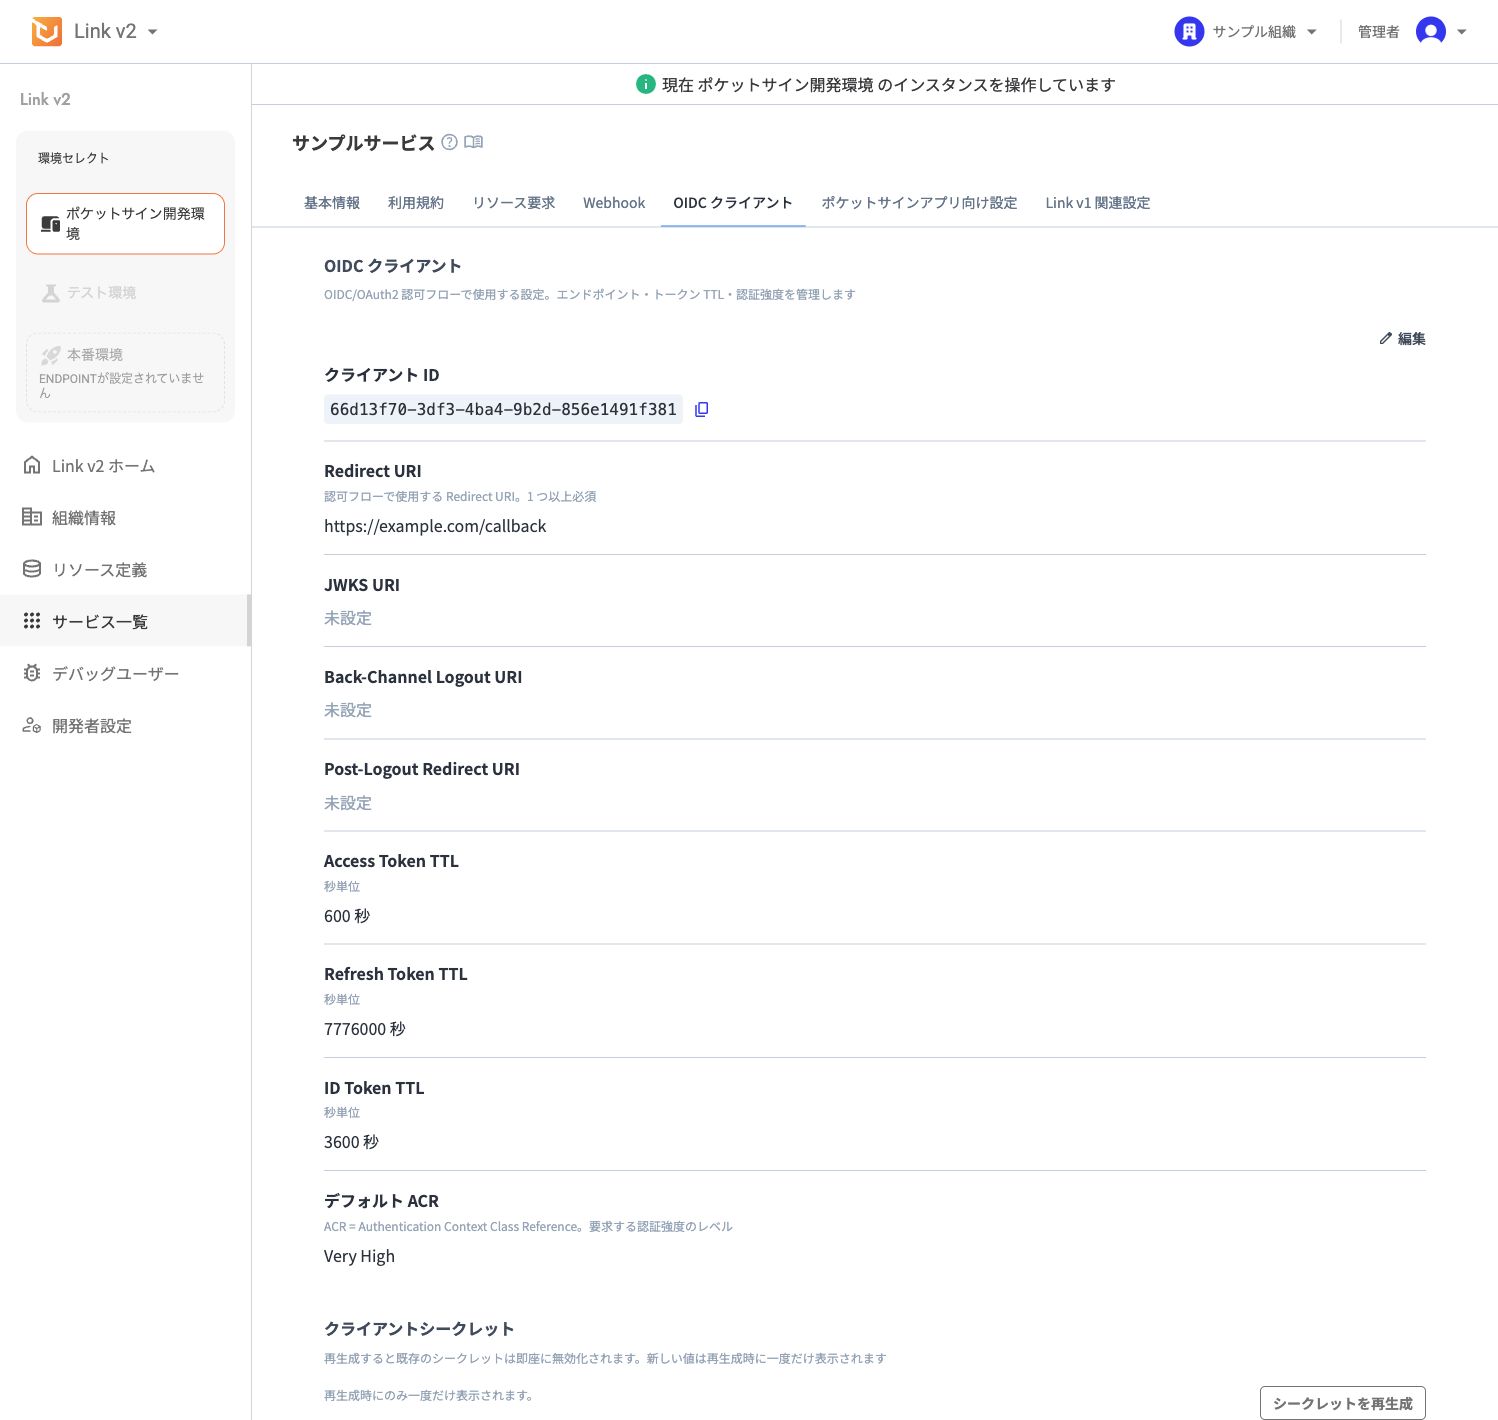Click the デバッグユーザー bug icon
1498x1420 pixels.
pyautogui.click(x=32, y=673)
